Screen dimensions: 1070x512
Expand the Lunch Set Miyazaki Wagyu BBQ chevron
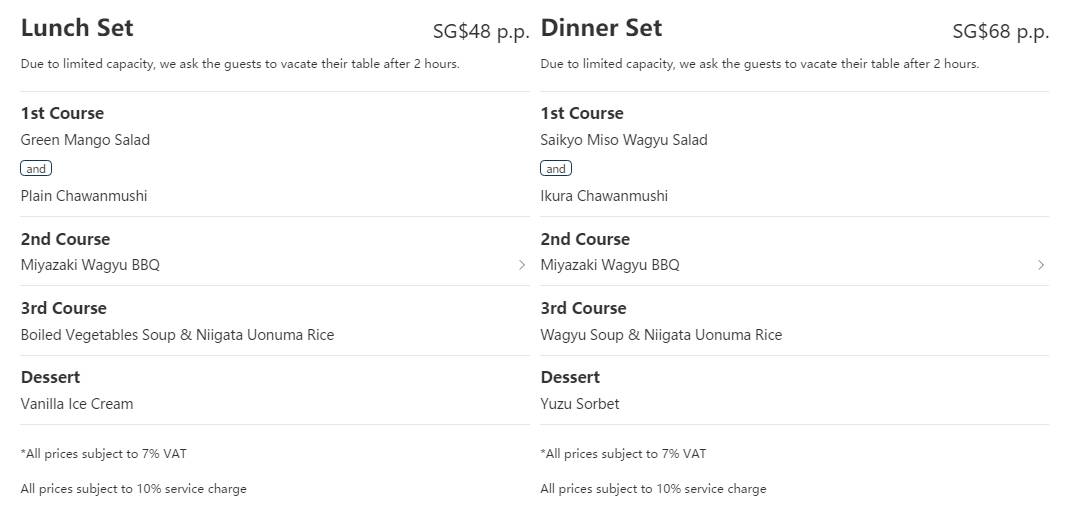pos(522,265)
